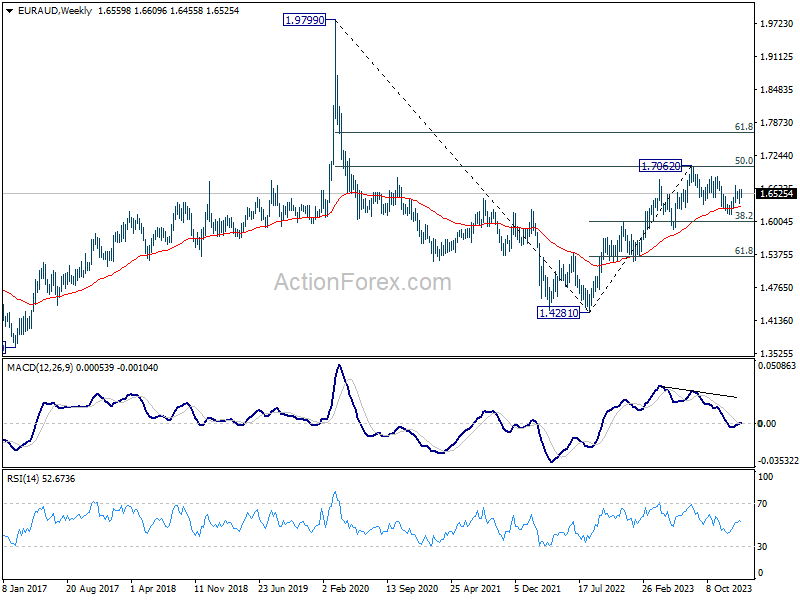Click the 1.91125 price axis value
The width and height of the screenshot is (800, 600).
tap(777, 57)
